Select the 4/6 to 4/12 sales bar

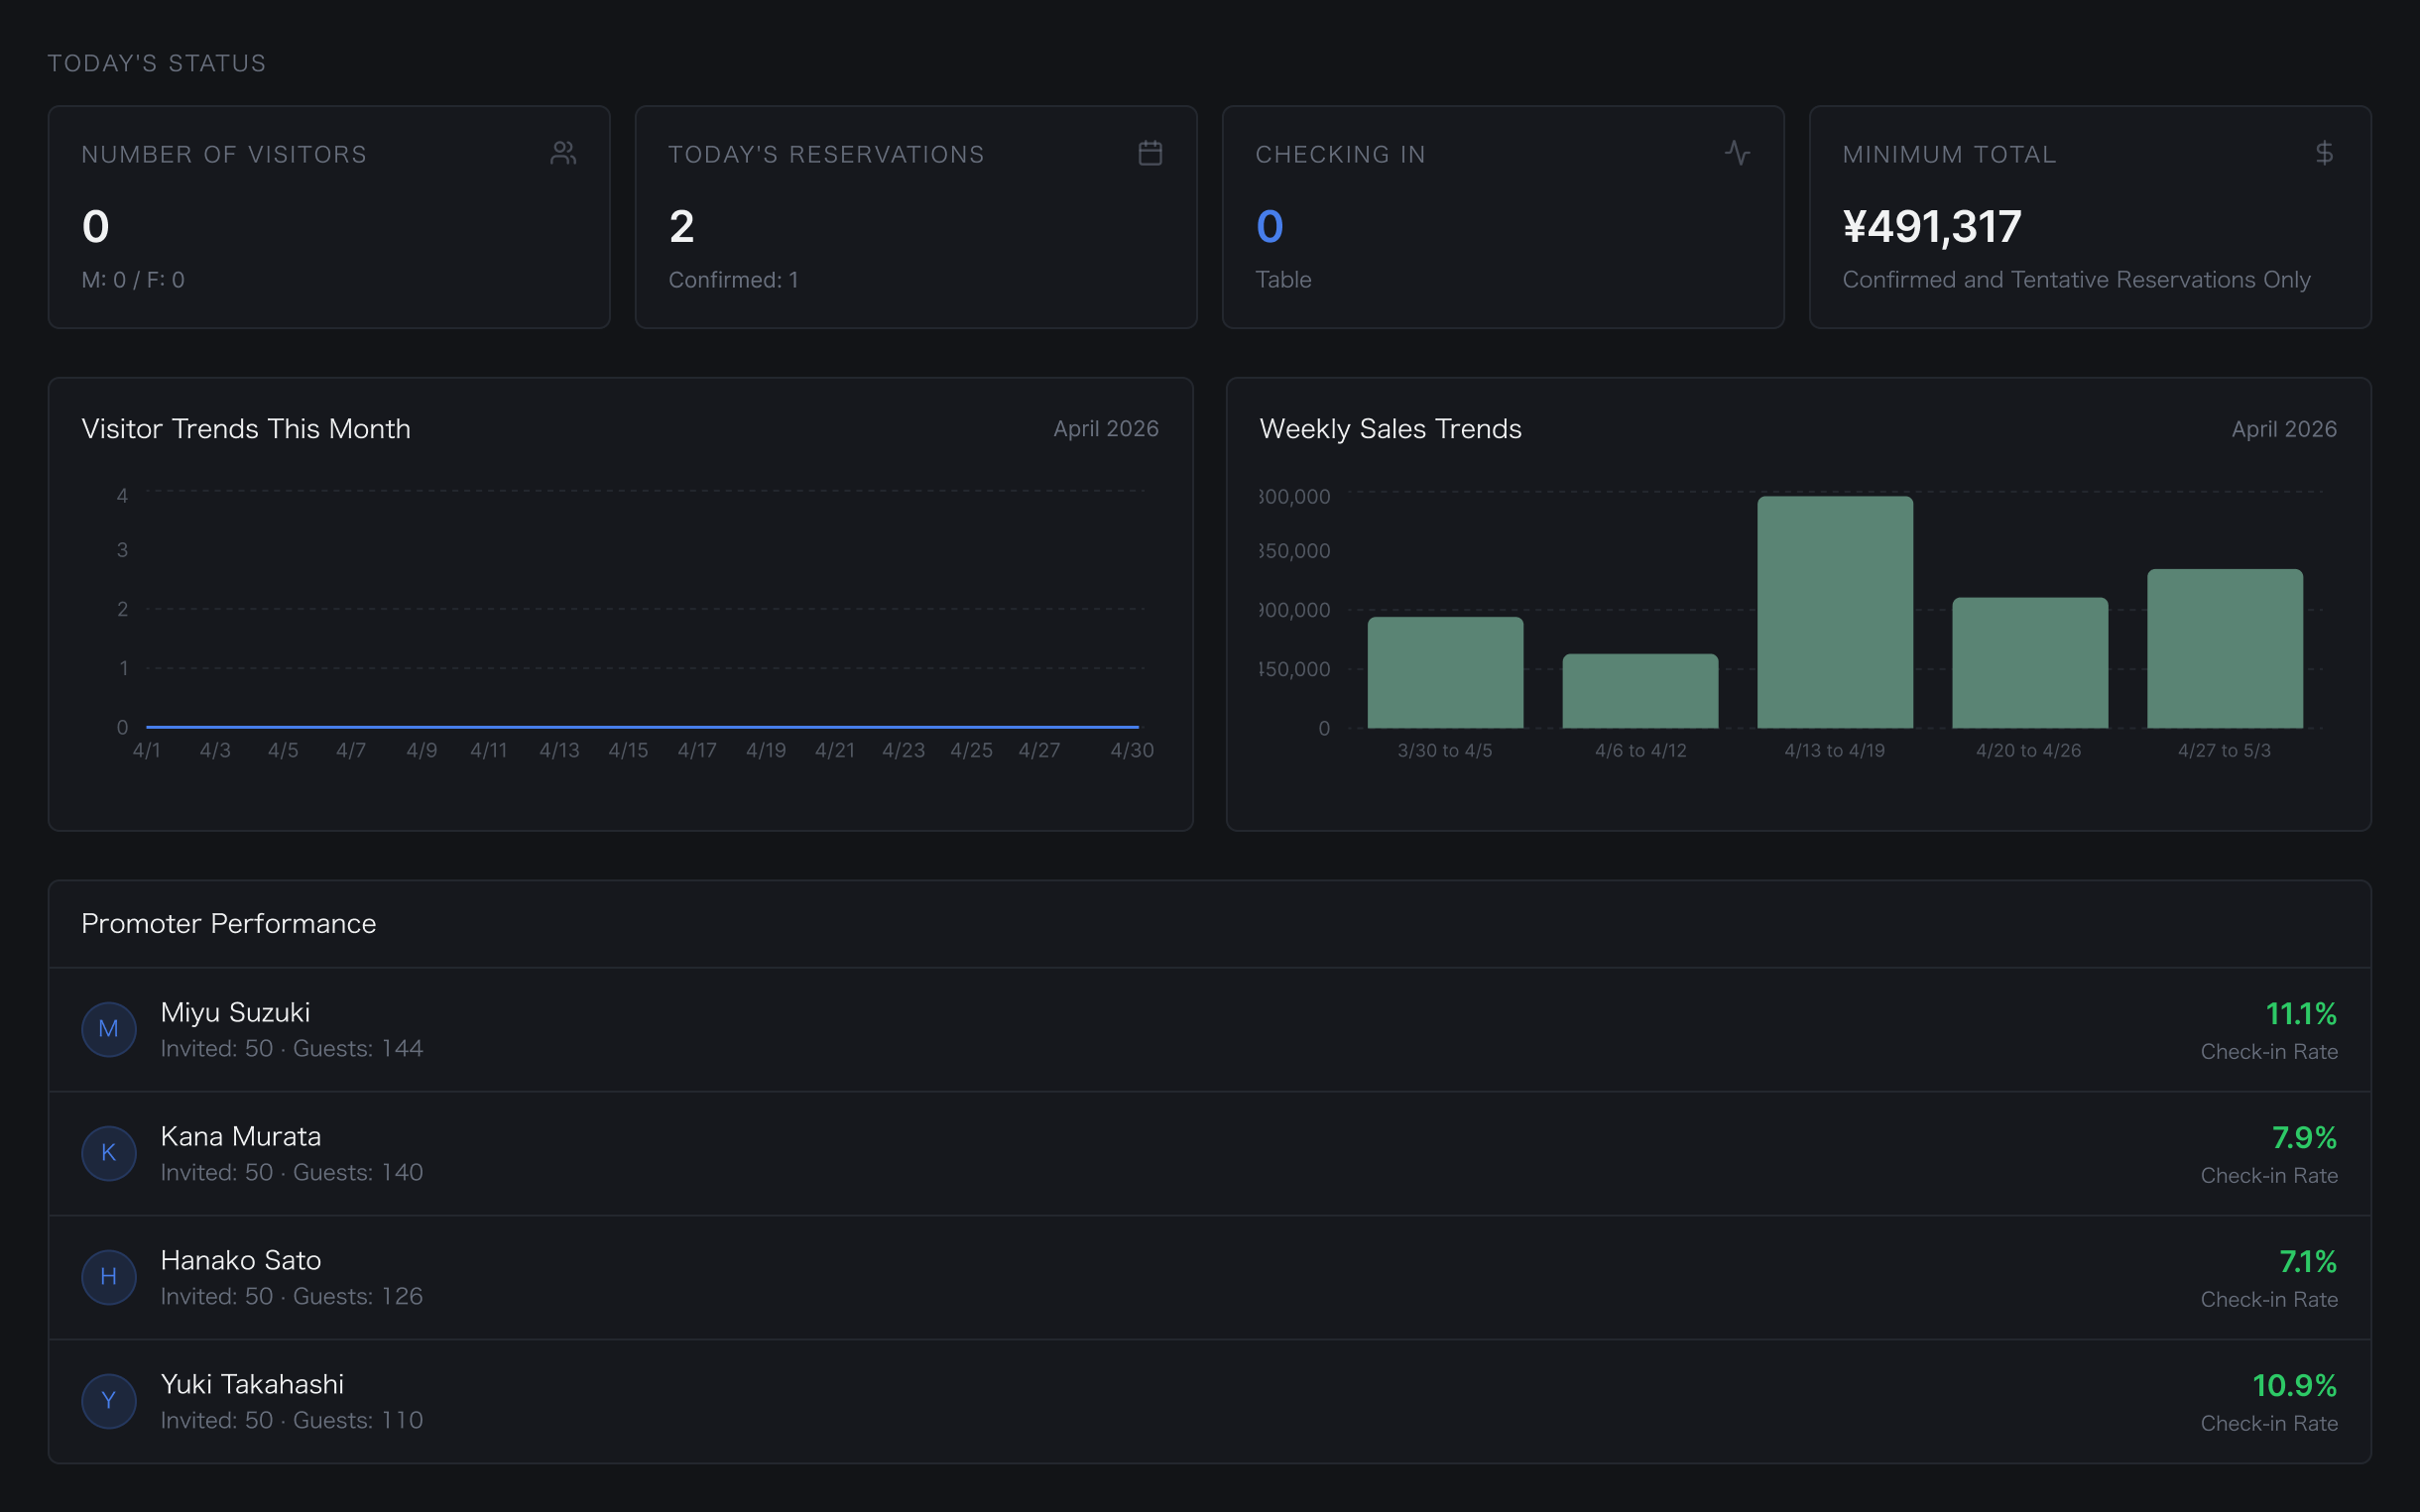(1640, 691)
